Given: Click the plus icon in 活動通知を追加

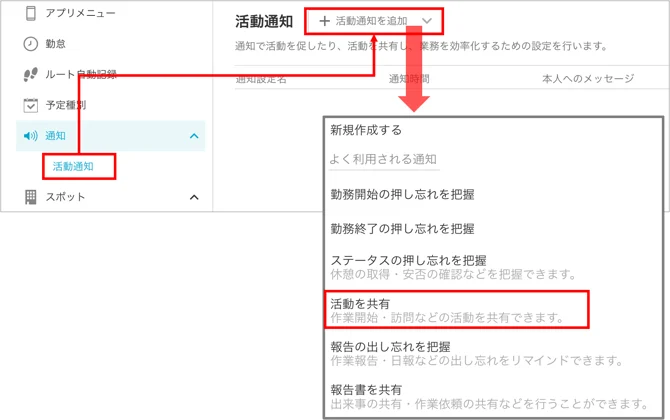Looking at the screenshot, I should (x=324, y=21).
